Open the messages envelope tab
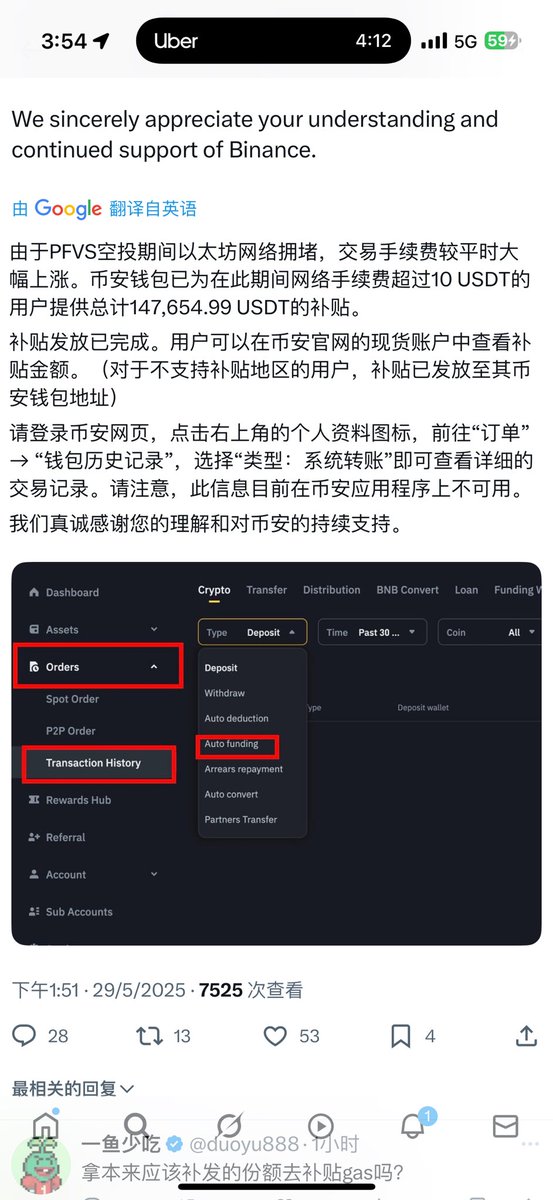This screenshot has width=553, height=1200. (x=506, y=1127)
